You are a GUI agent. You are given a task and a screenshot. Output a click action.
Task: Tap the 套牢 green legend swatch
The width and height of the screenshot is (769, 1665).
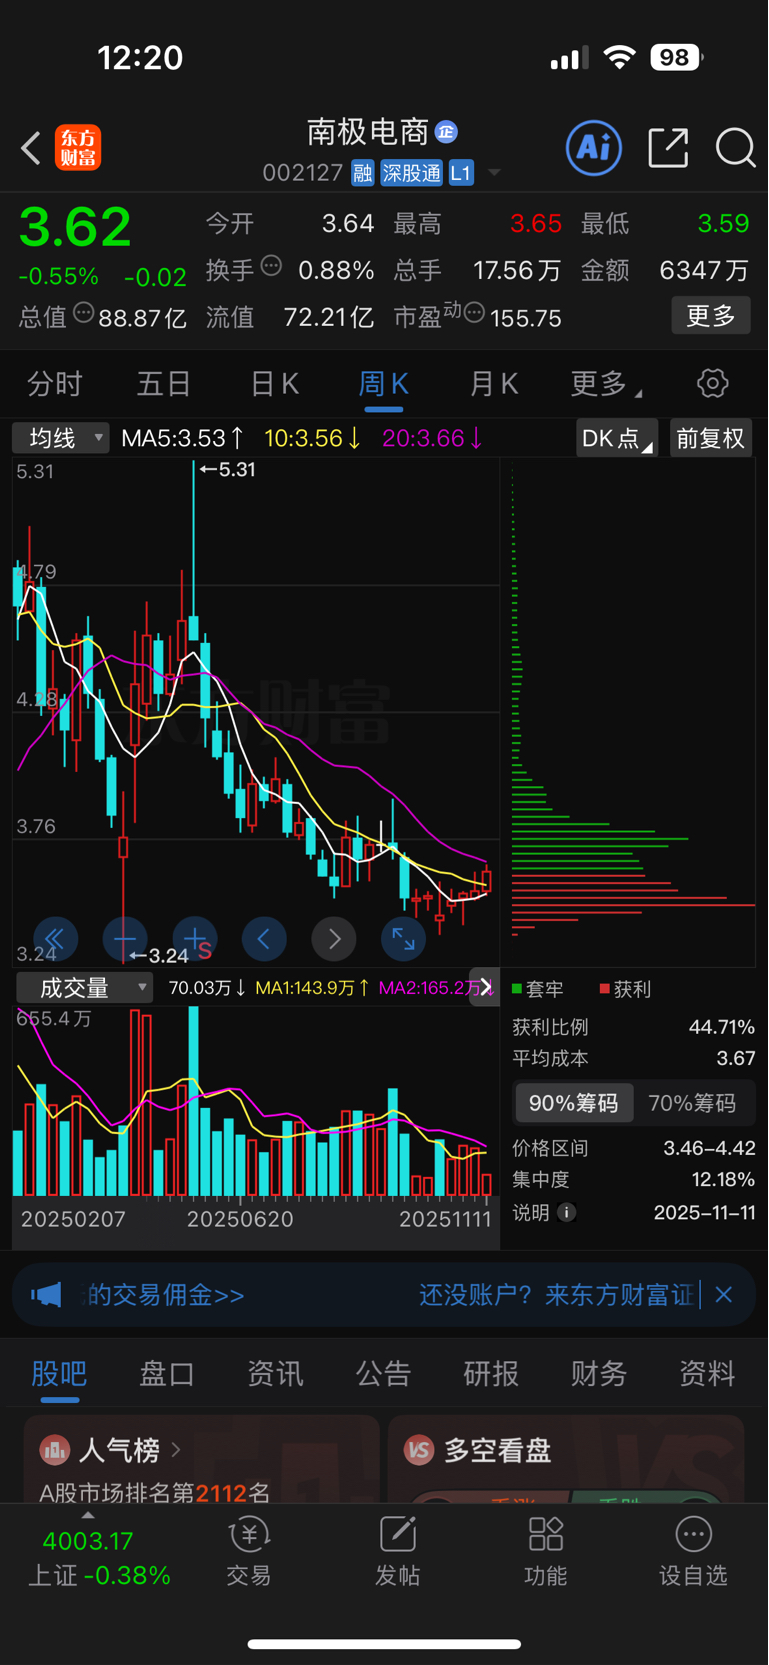click(x=518, y=989)
